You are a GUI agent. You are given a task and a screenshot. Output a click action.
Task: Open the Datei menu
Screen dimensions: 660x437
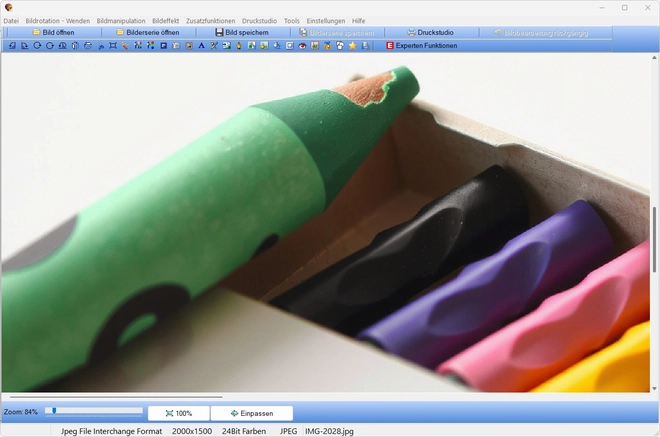coord(11,20)
